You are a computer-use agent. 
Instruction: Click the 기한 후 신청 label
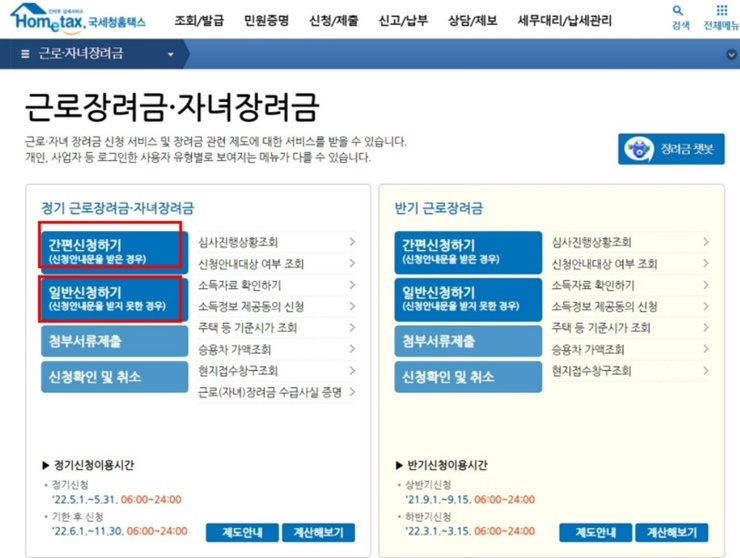point(77,516)
